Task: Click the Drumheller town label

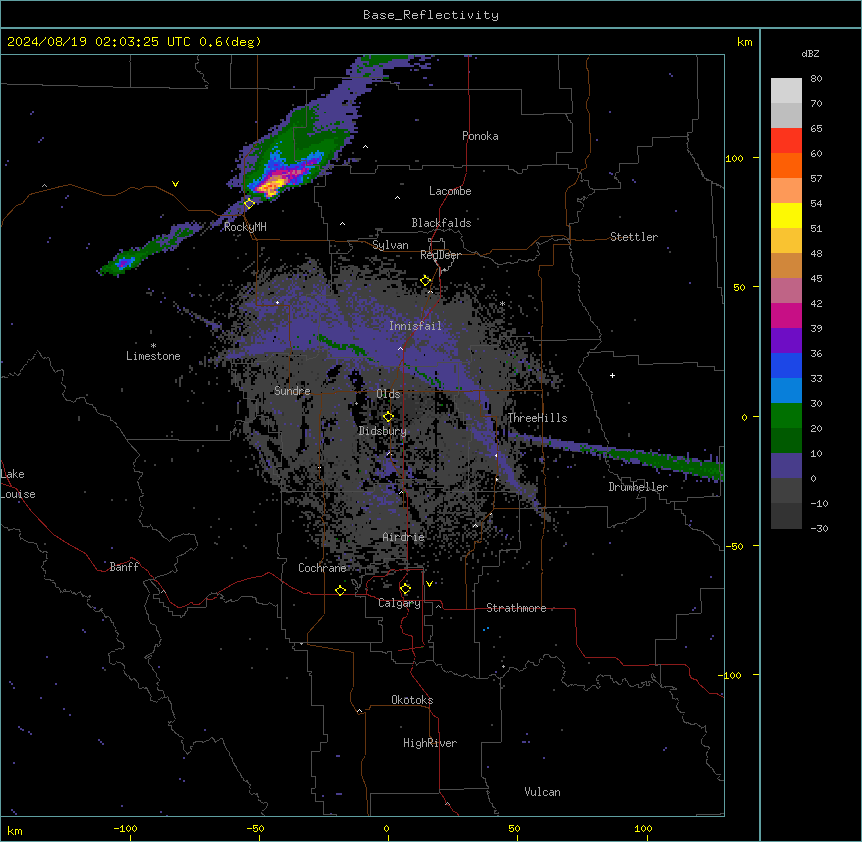Action: tap(638, 487)
